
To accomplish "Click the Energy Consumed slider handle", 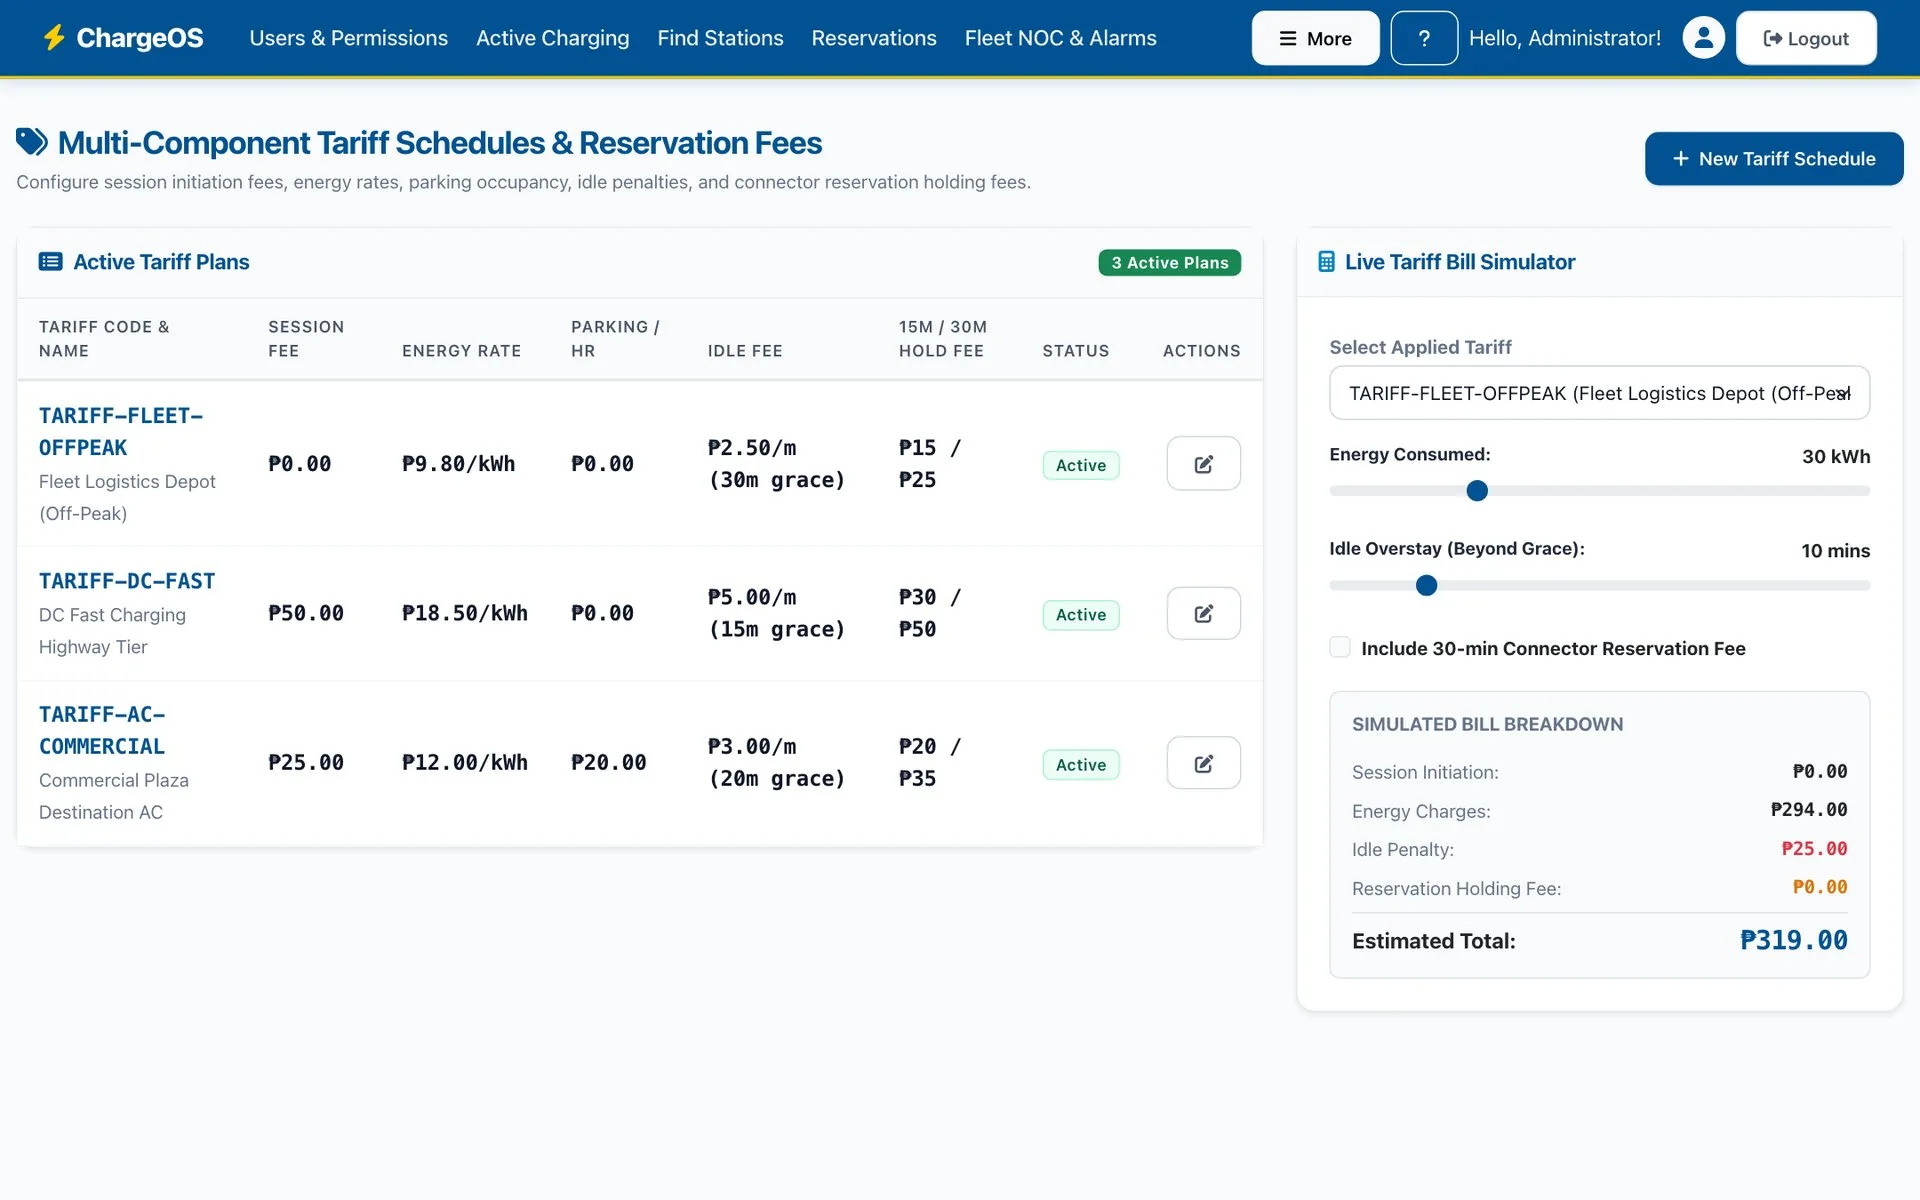I will (1477, 491).
